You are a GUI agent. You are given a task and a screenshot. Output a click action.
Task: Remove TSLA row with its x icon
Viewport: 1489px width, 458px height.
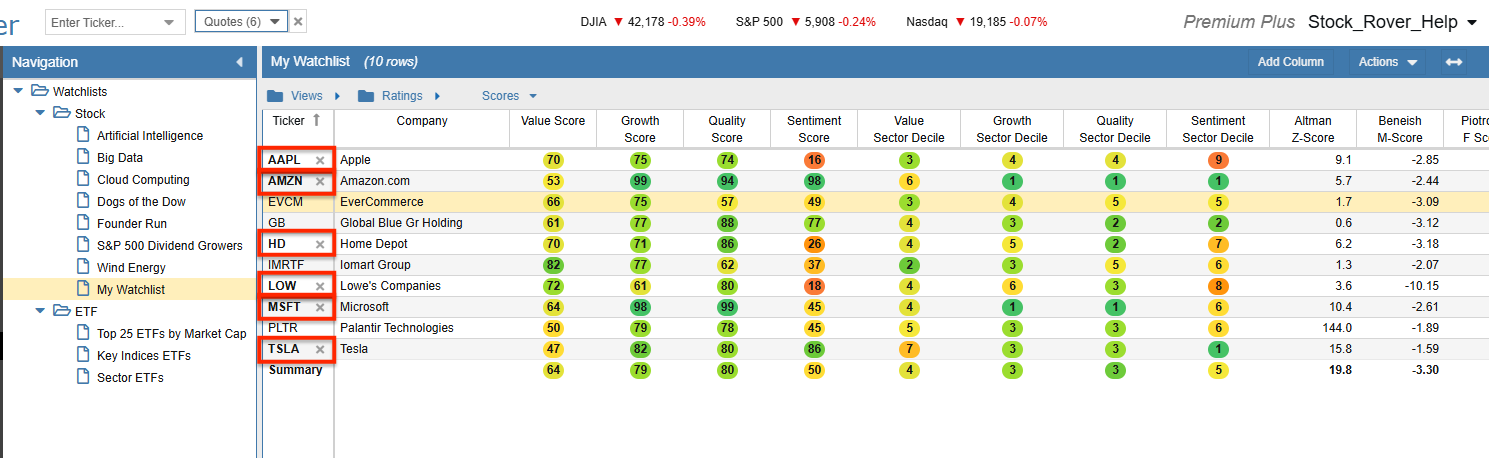[x=320, y=350]
